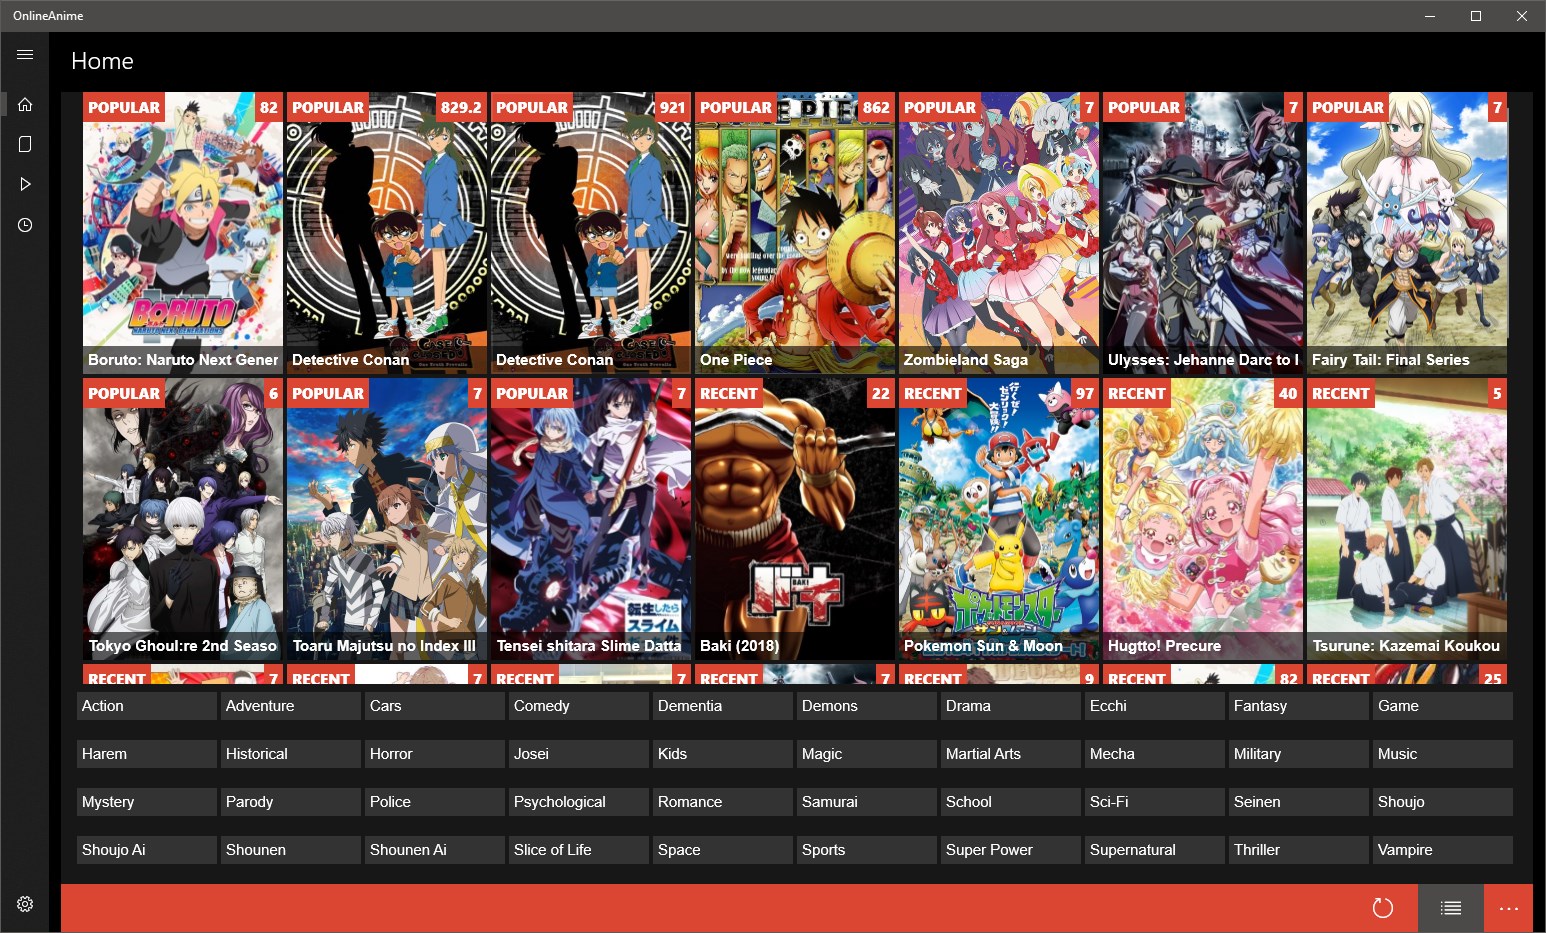Open Fairy Tail: Final Series poster
Image resolution: width=1546 pixels, height=933 pixels.
1407,233
